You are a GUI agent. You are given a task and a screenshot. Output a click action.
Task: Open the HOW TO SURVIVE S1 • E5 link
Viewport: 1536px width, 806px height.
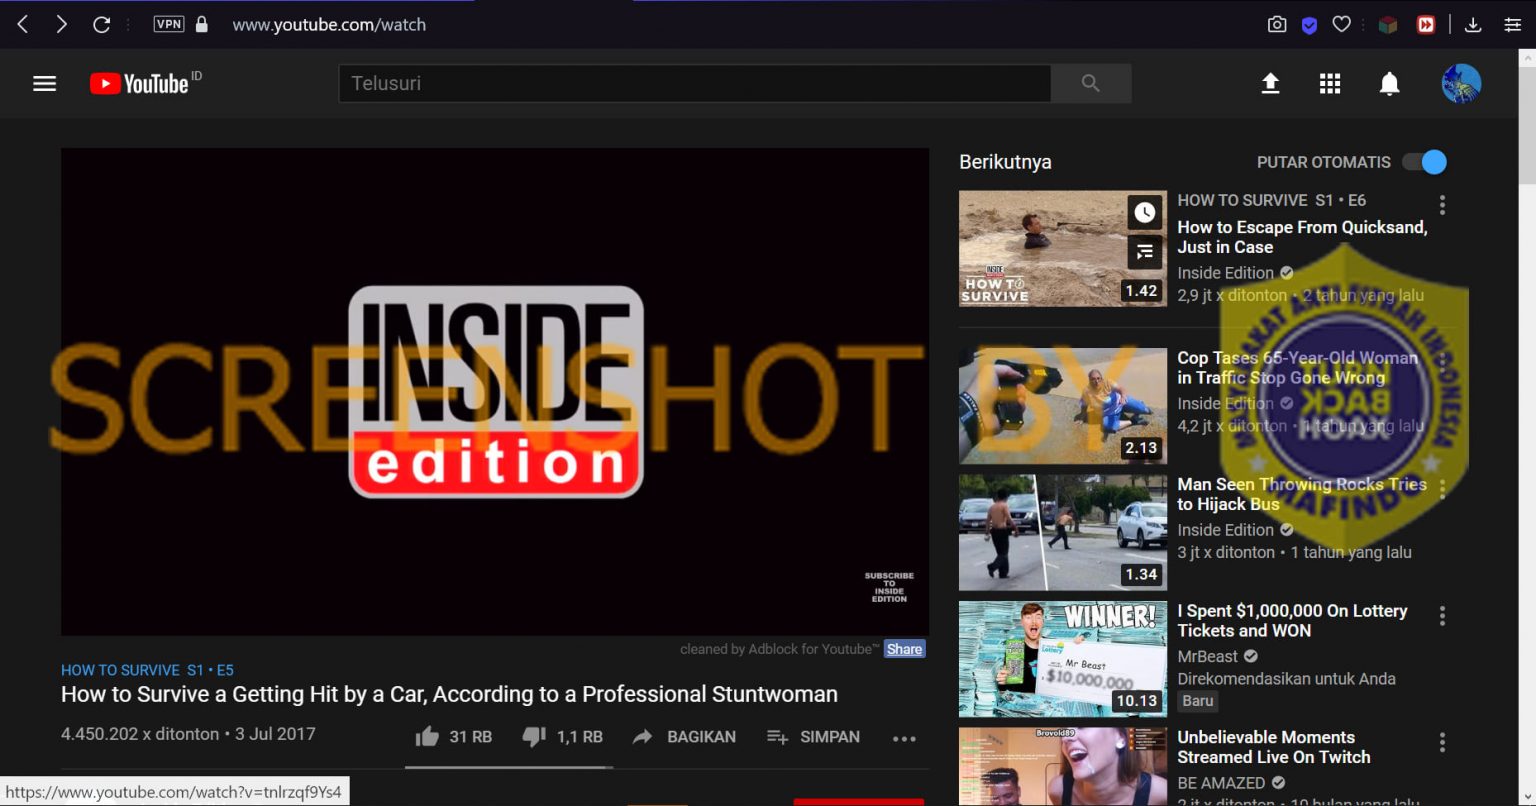pos(147,670)
